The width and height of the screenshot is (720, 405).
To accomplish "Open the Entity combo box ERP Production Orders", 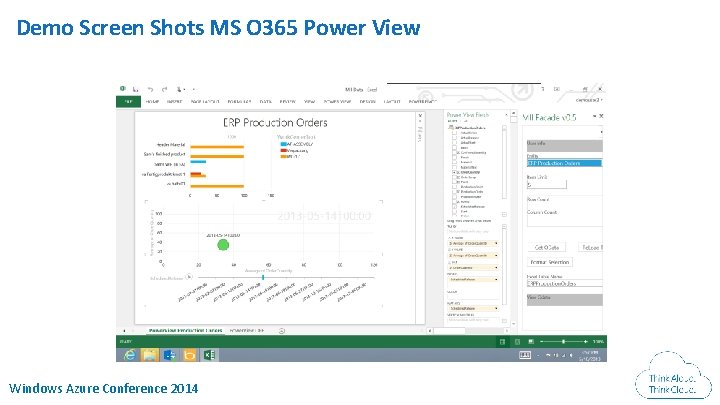I will tap(564, 163).
